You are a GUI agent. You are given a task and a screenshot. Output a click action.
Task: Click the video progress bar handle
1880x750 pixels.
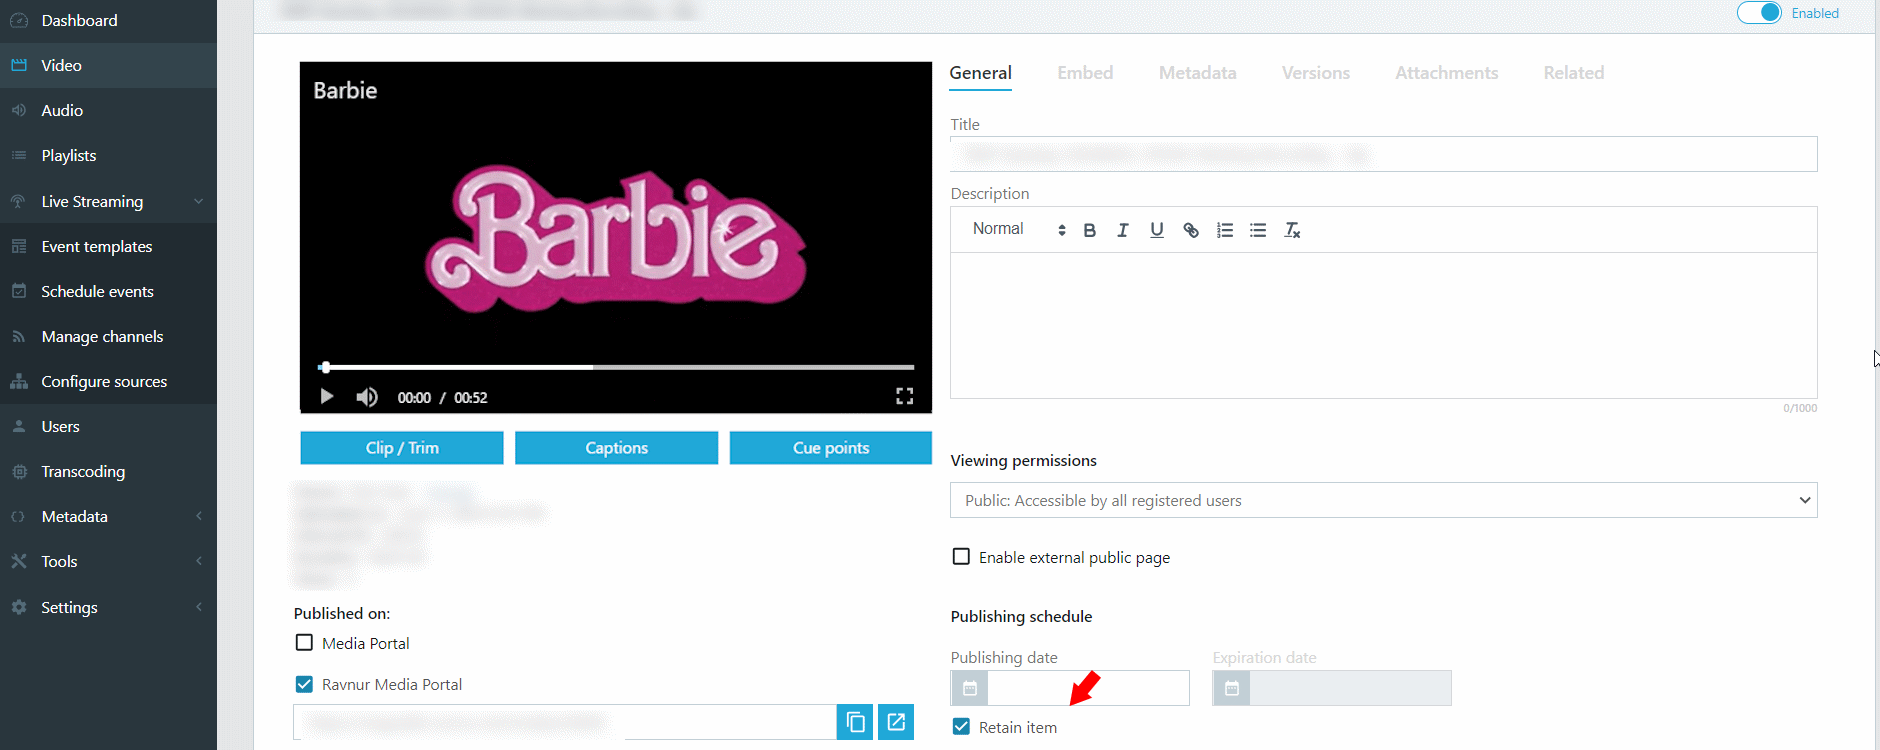click(325, 367)
